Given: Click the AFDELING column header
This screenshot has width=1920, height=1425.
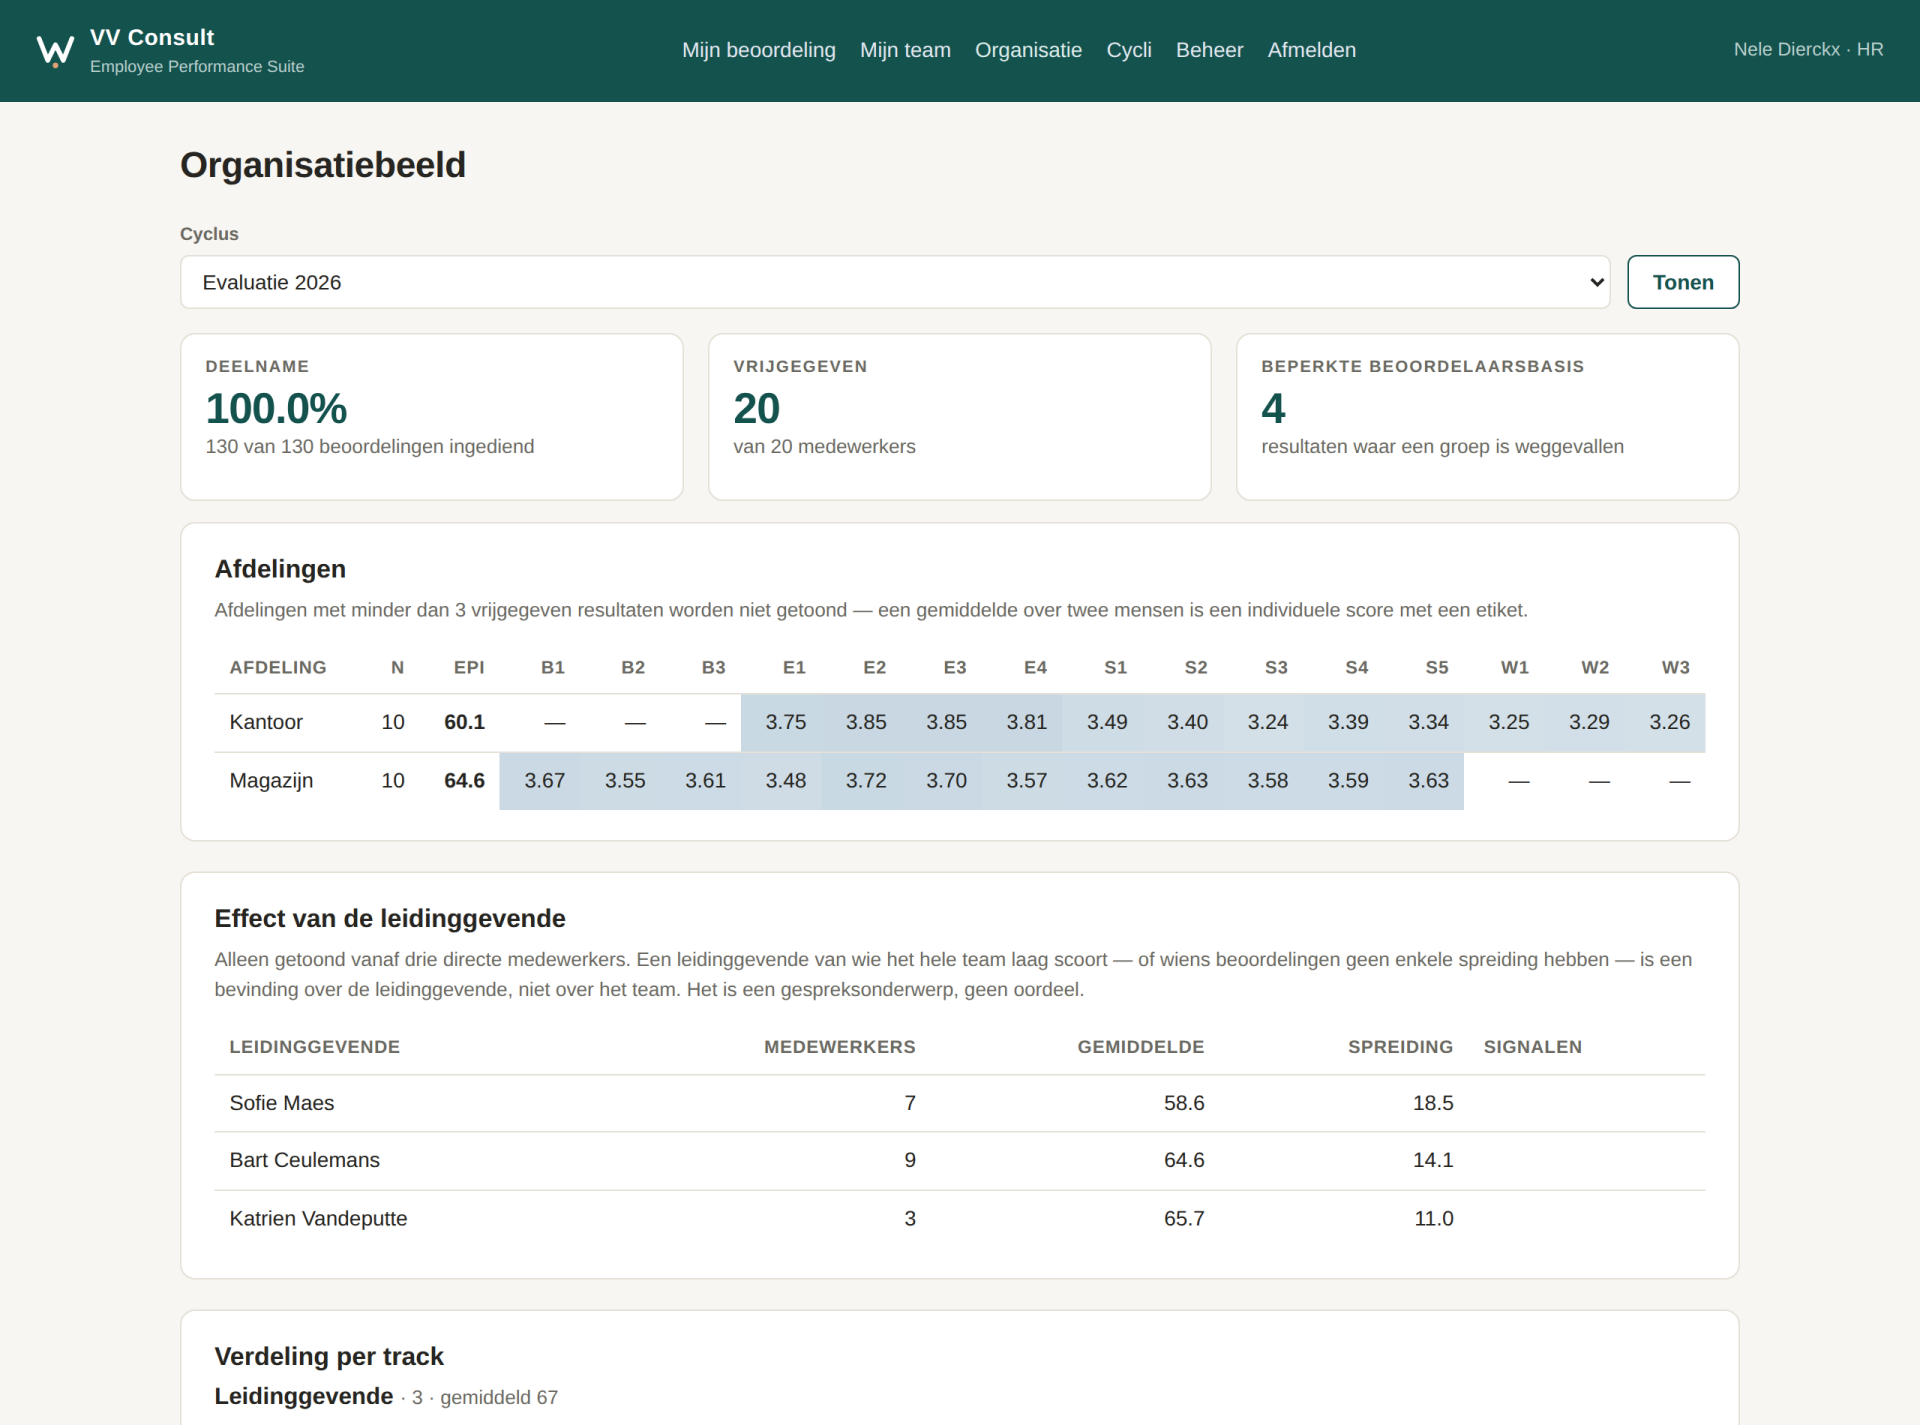Looking at the screenshot, I should click(278, 667).
